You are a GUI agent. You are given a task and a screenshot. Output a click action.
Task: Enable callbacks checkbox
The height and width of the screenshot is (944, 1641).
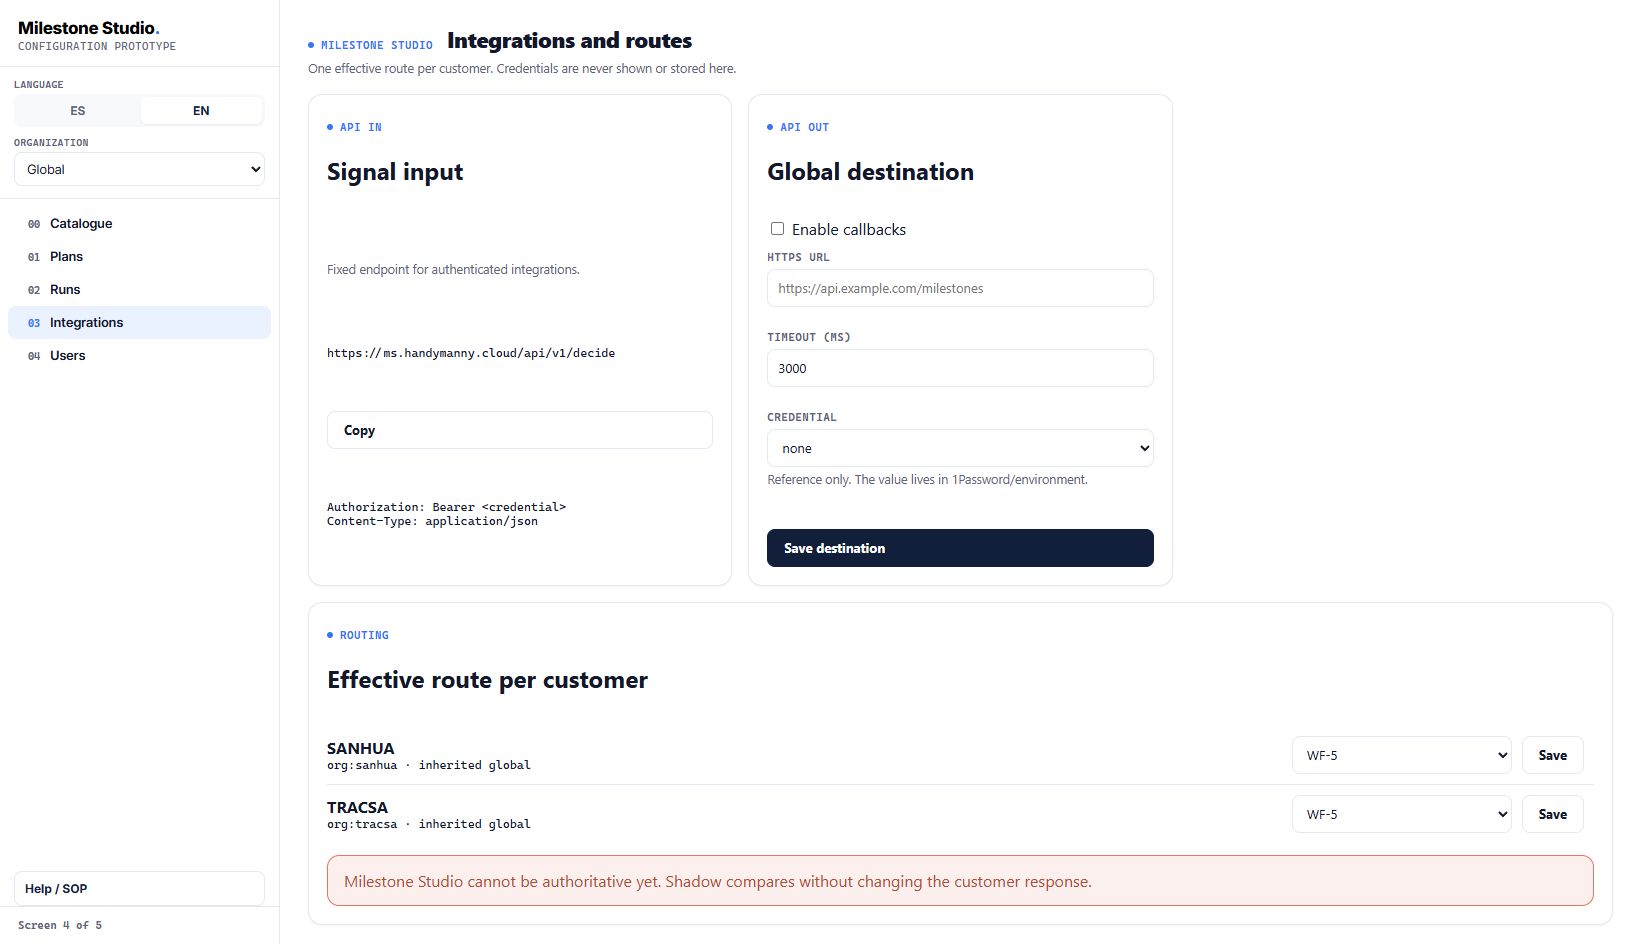coord(777,229)
